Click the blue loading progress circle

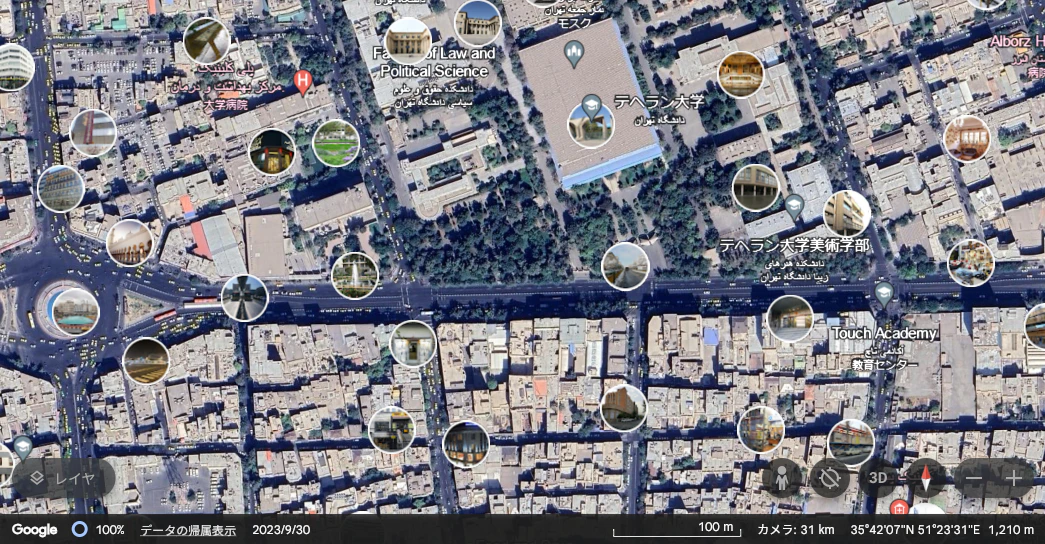(x=79, y=529)
